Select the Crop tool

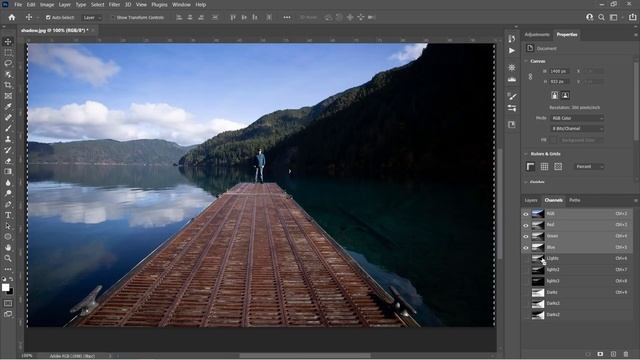[8, 85]
